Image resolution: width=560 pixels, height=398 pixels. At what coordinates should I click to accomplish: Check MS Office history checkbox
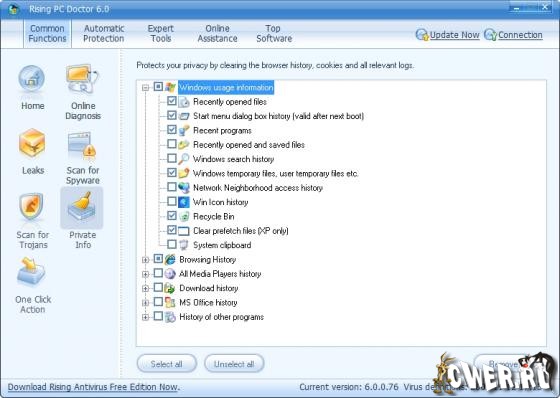[x=158, y=302]
